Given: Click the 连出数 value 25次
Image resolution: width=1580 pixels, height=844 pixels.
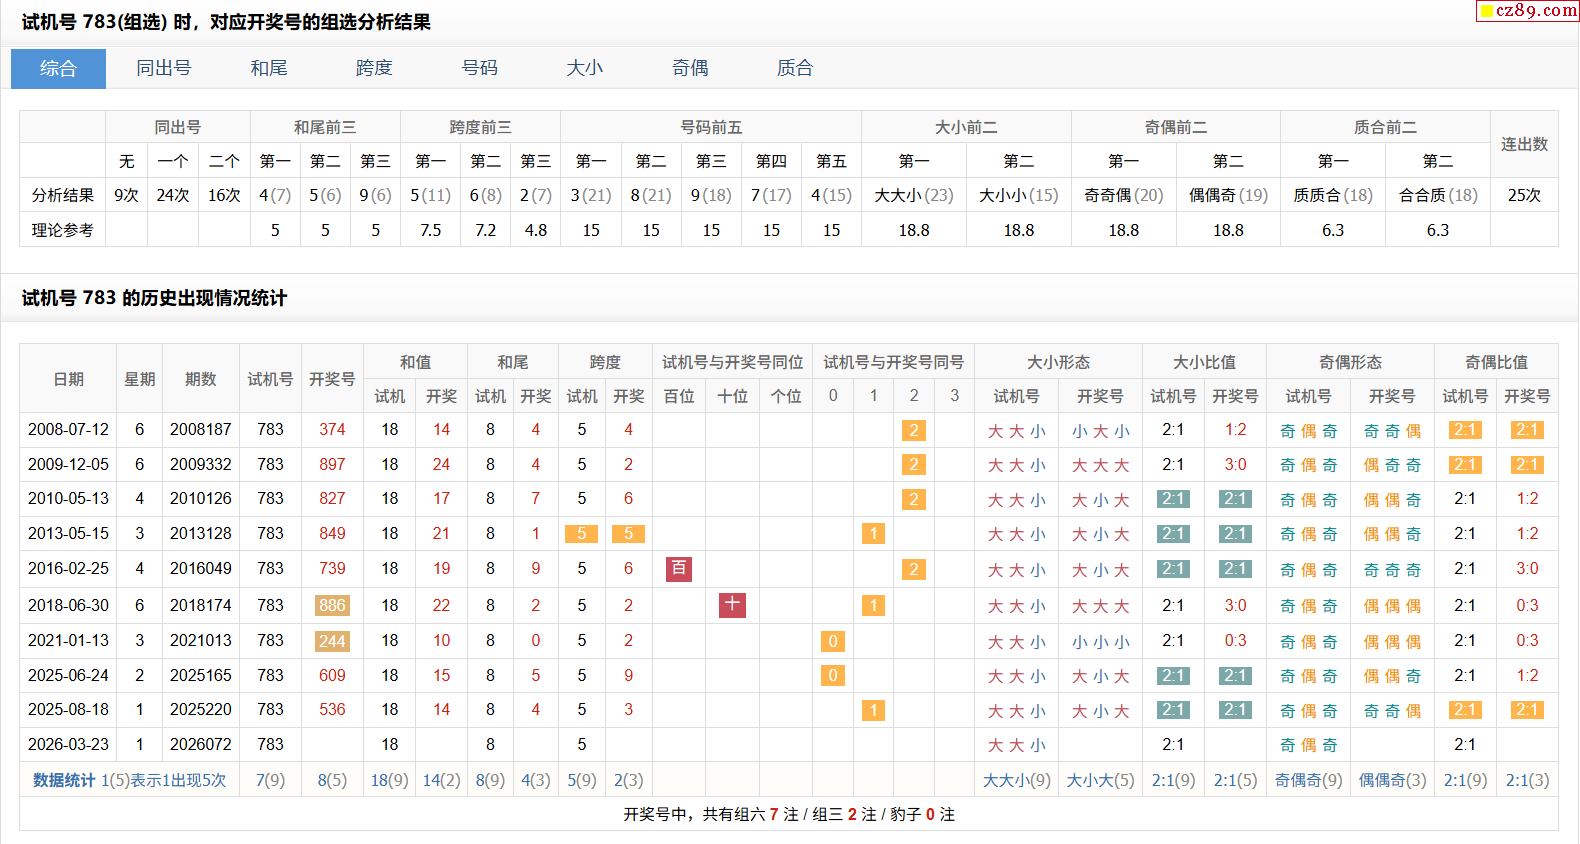Looking at the screenshot, I should (x=1524, y=195).
